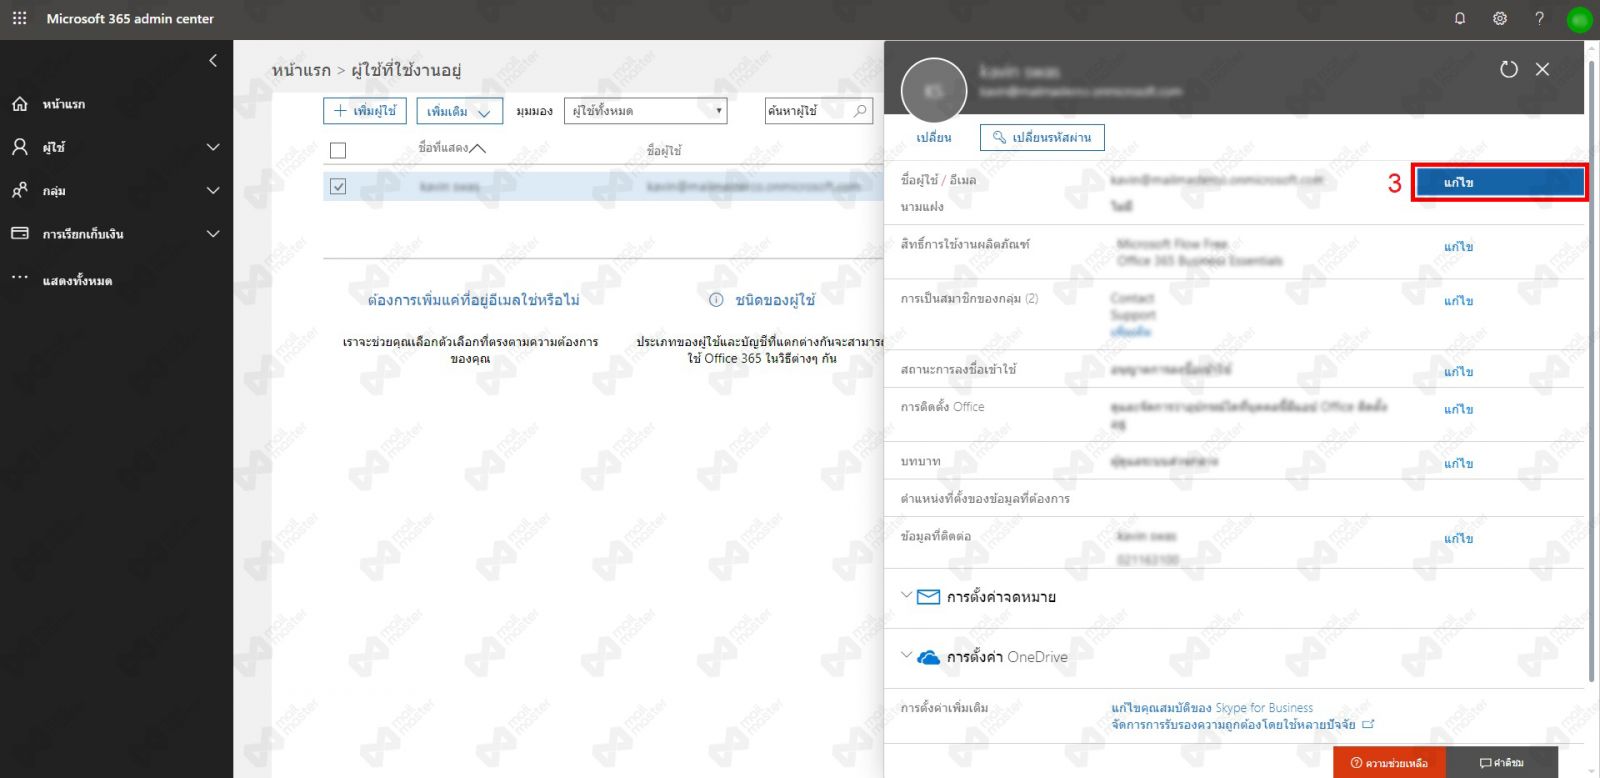The width and height of the screenshot is (1600, 778).
Task: Click the เปลี่ยน photo link
Action: click(x=934, y=138)
